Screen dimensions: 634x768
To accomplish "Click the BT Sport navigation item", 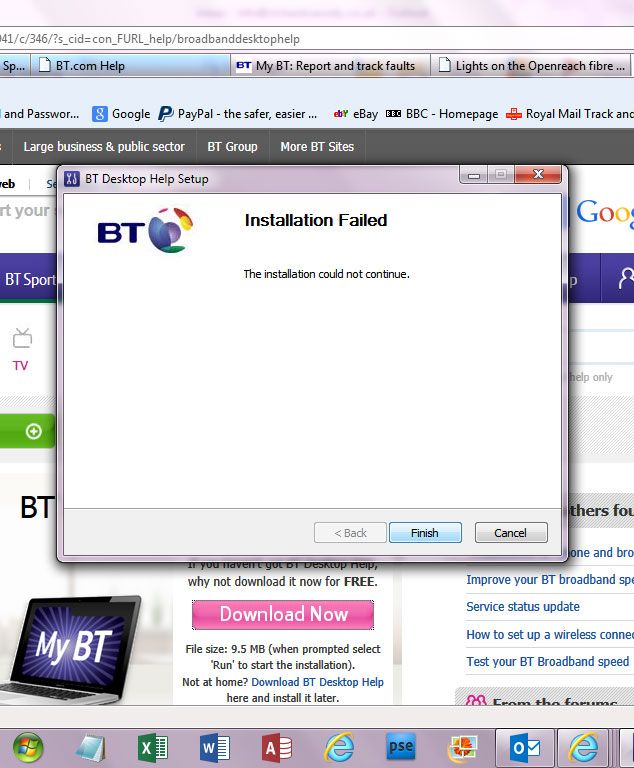I will 30,280.
